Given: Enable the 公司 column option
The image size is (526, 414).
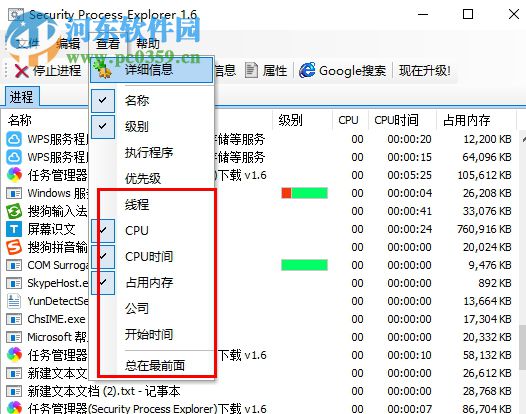Looking at the screenshot, I should (152, 309).
